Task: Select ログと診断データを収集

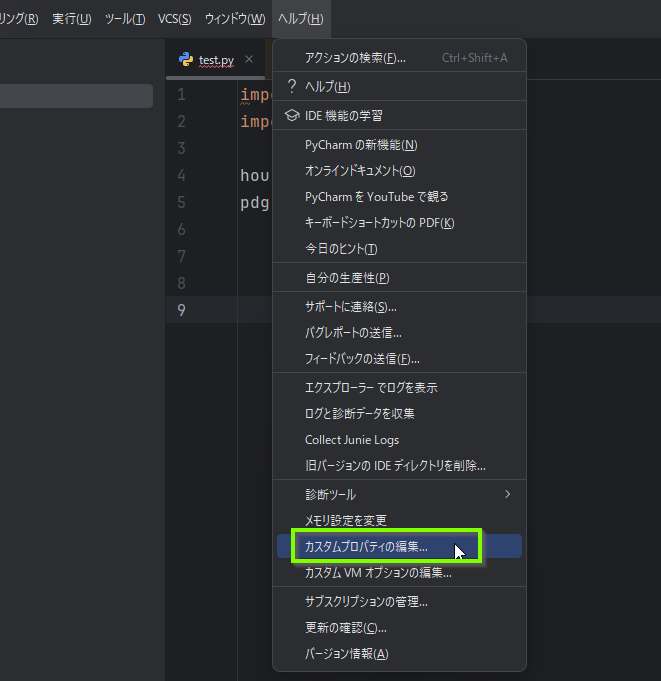Action: click(399, 413)
